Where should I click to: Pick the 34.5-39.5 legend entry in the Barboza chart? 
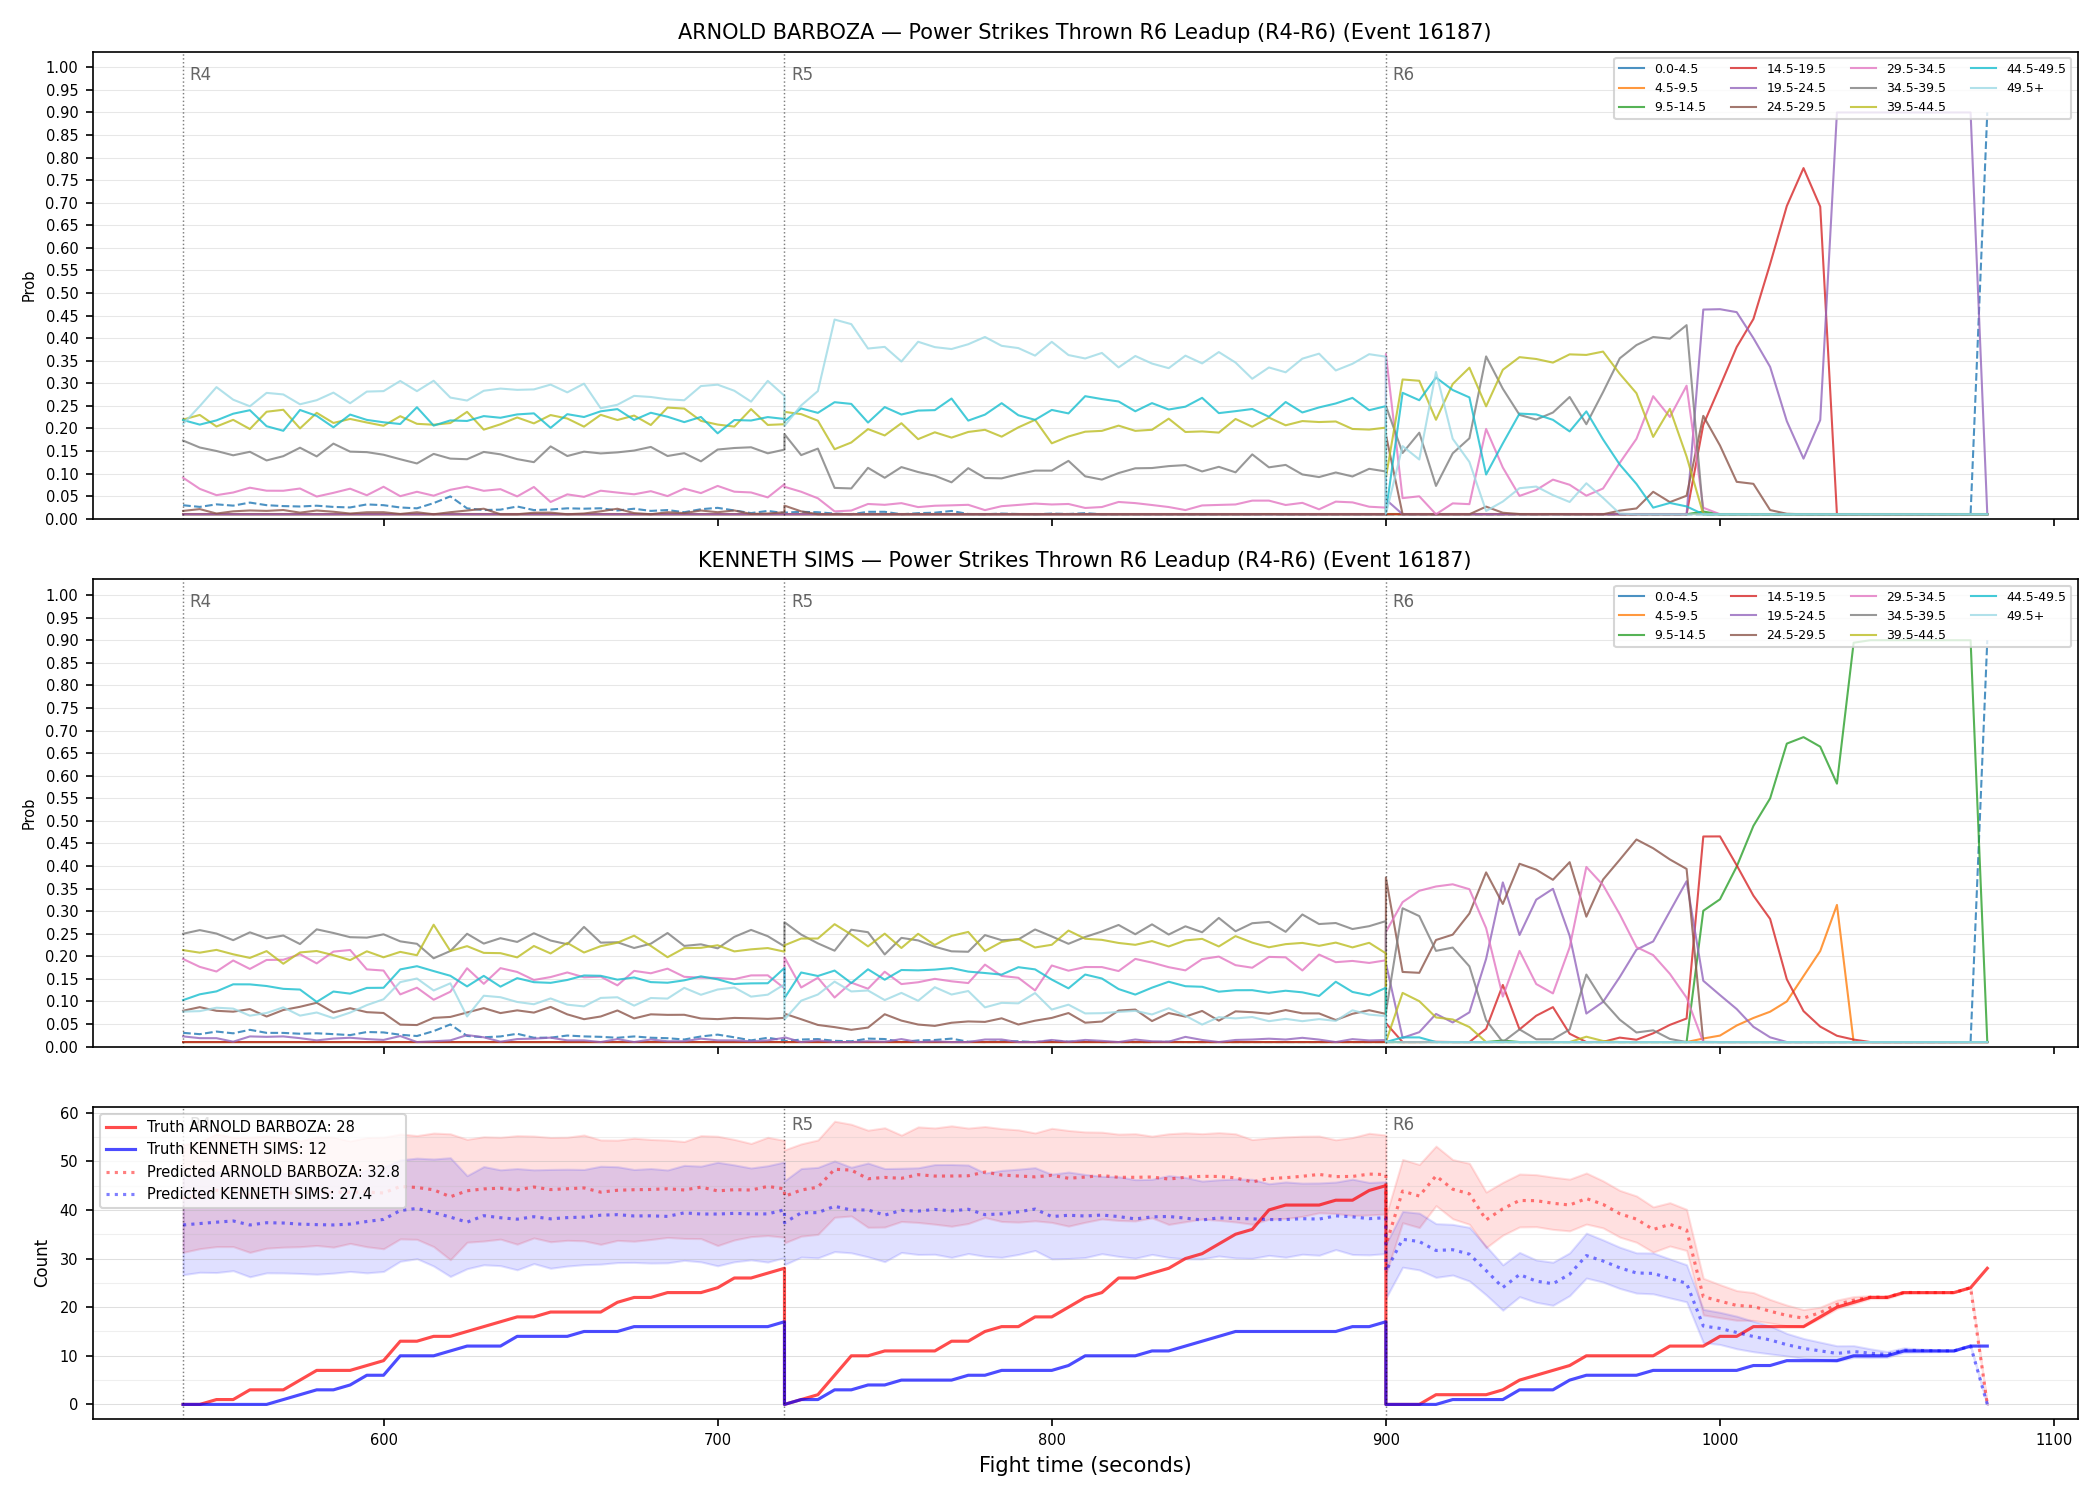[x=1898, y=88]
